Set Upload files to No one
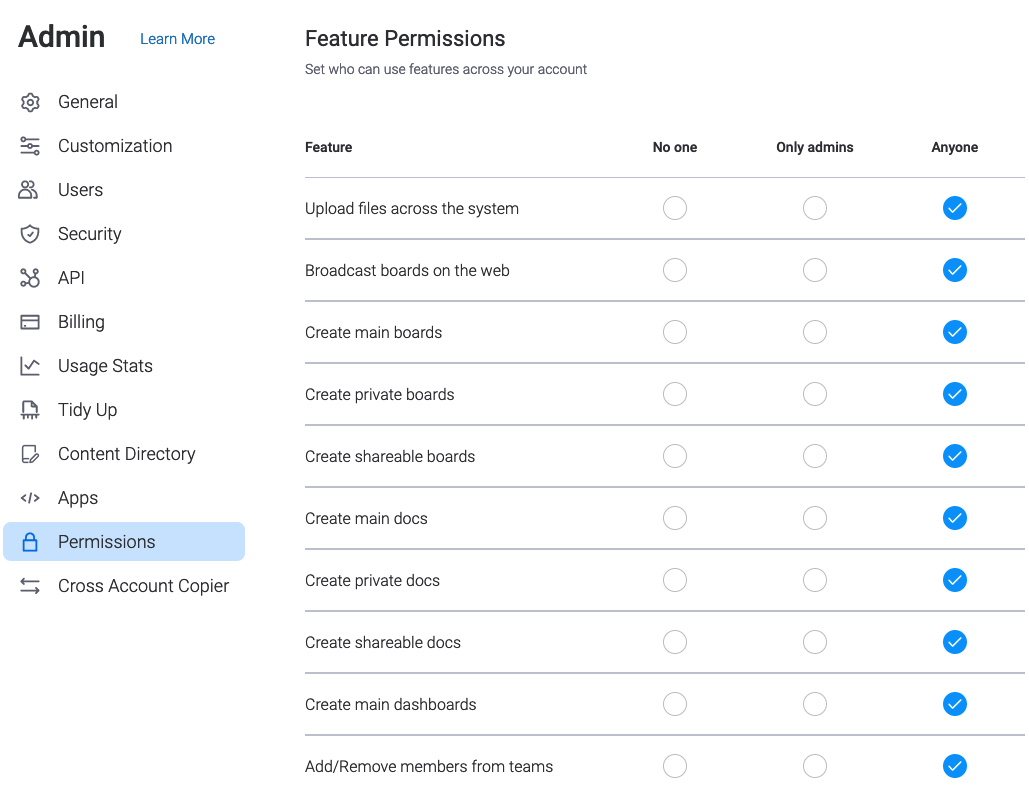The image size is (1029, 793). point(675,208)
